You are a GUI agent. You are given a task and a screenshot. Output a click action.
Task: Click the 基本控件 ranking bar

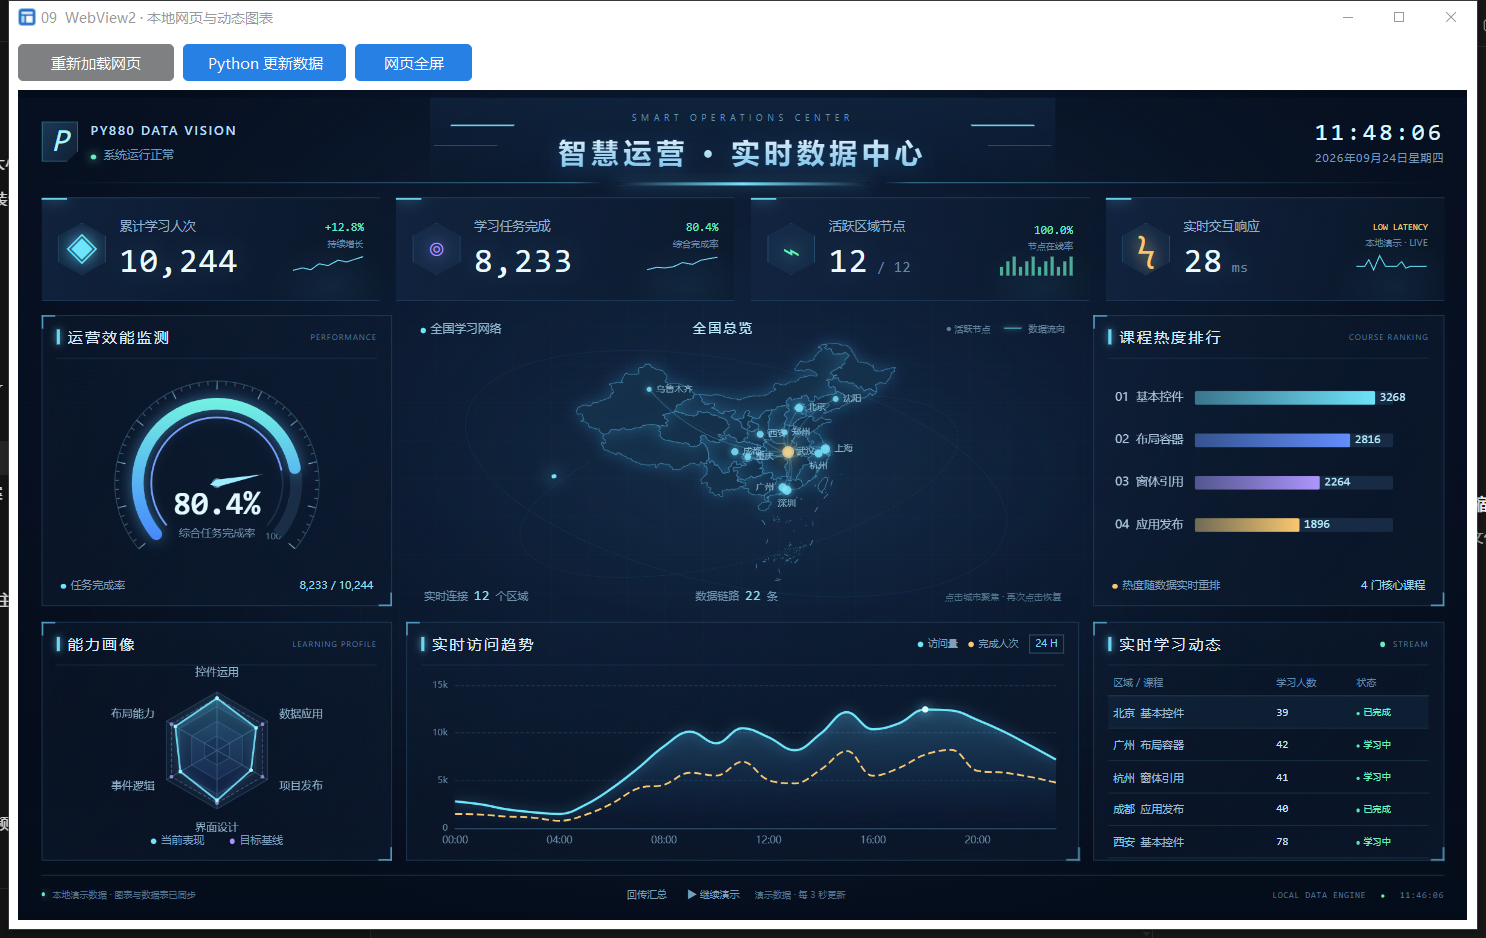(1285, 398)
